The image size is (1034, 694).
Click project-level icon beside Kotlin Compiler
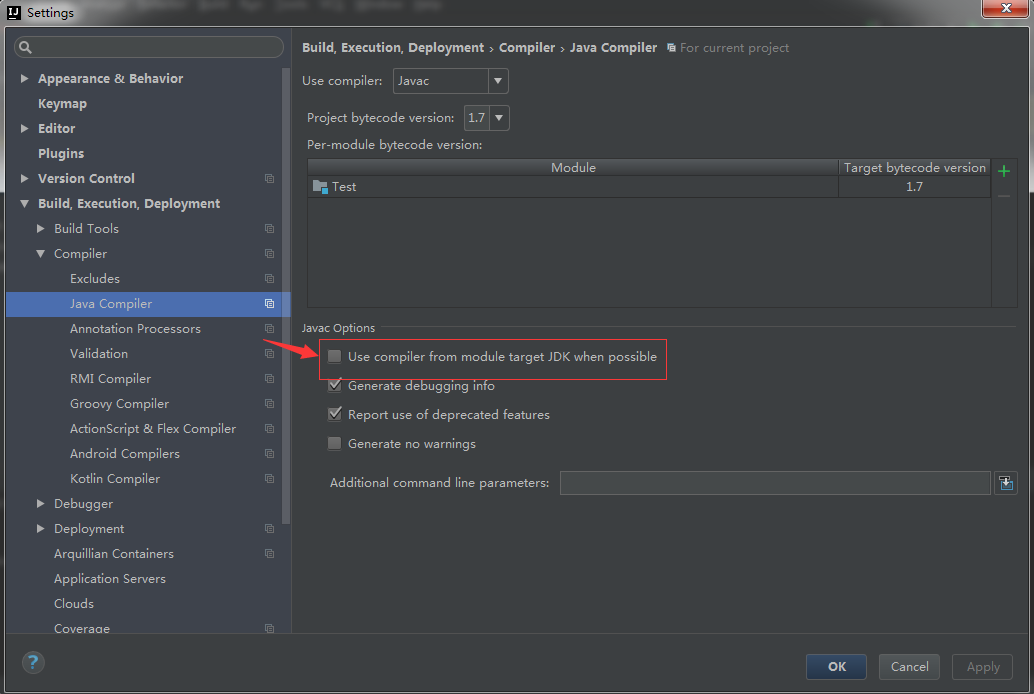(269, 478)
